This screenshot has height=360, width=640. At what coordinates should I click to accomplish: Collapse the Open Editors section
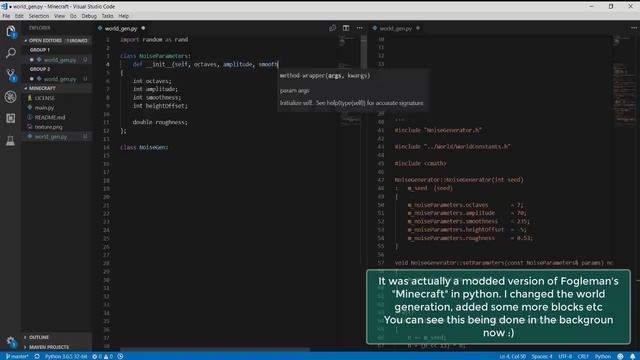(56, 40)
